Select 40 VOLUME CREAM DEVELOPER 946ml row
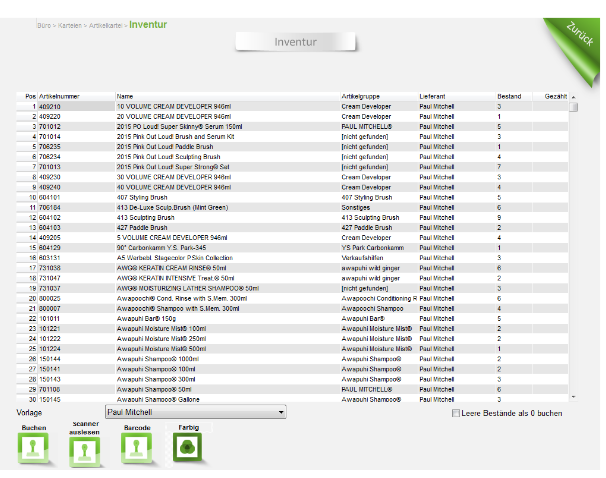This screenshot has width=606, height=478. click(x=292, y=187)
